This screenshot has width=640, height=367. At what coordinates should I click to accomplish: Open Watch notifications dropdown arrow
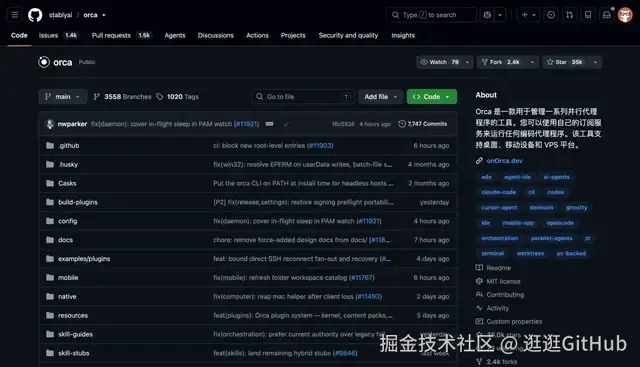tap(467, 62)
